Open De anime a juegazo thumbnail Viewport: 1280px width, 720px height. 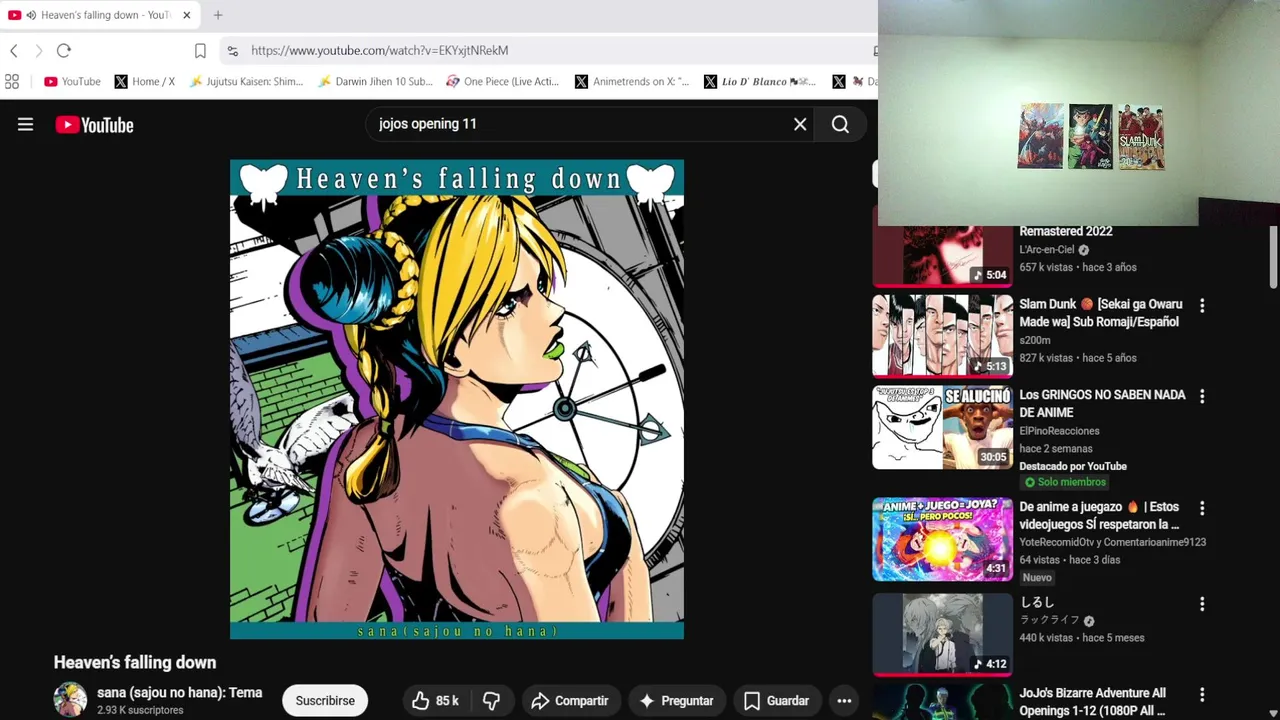[942, 539]
